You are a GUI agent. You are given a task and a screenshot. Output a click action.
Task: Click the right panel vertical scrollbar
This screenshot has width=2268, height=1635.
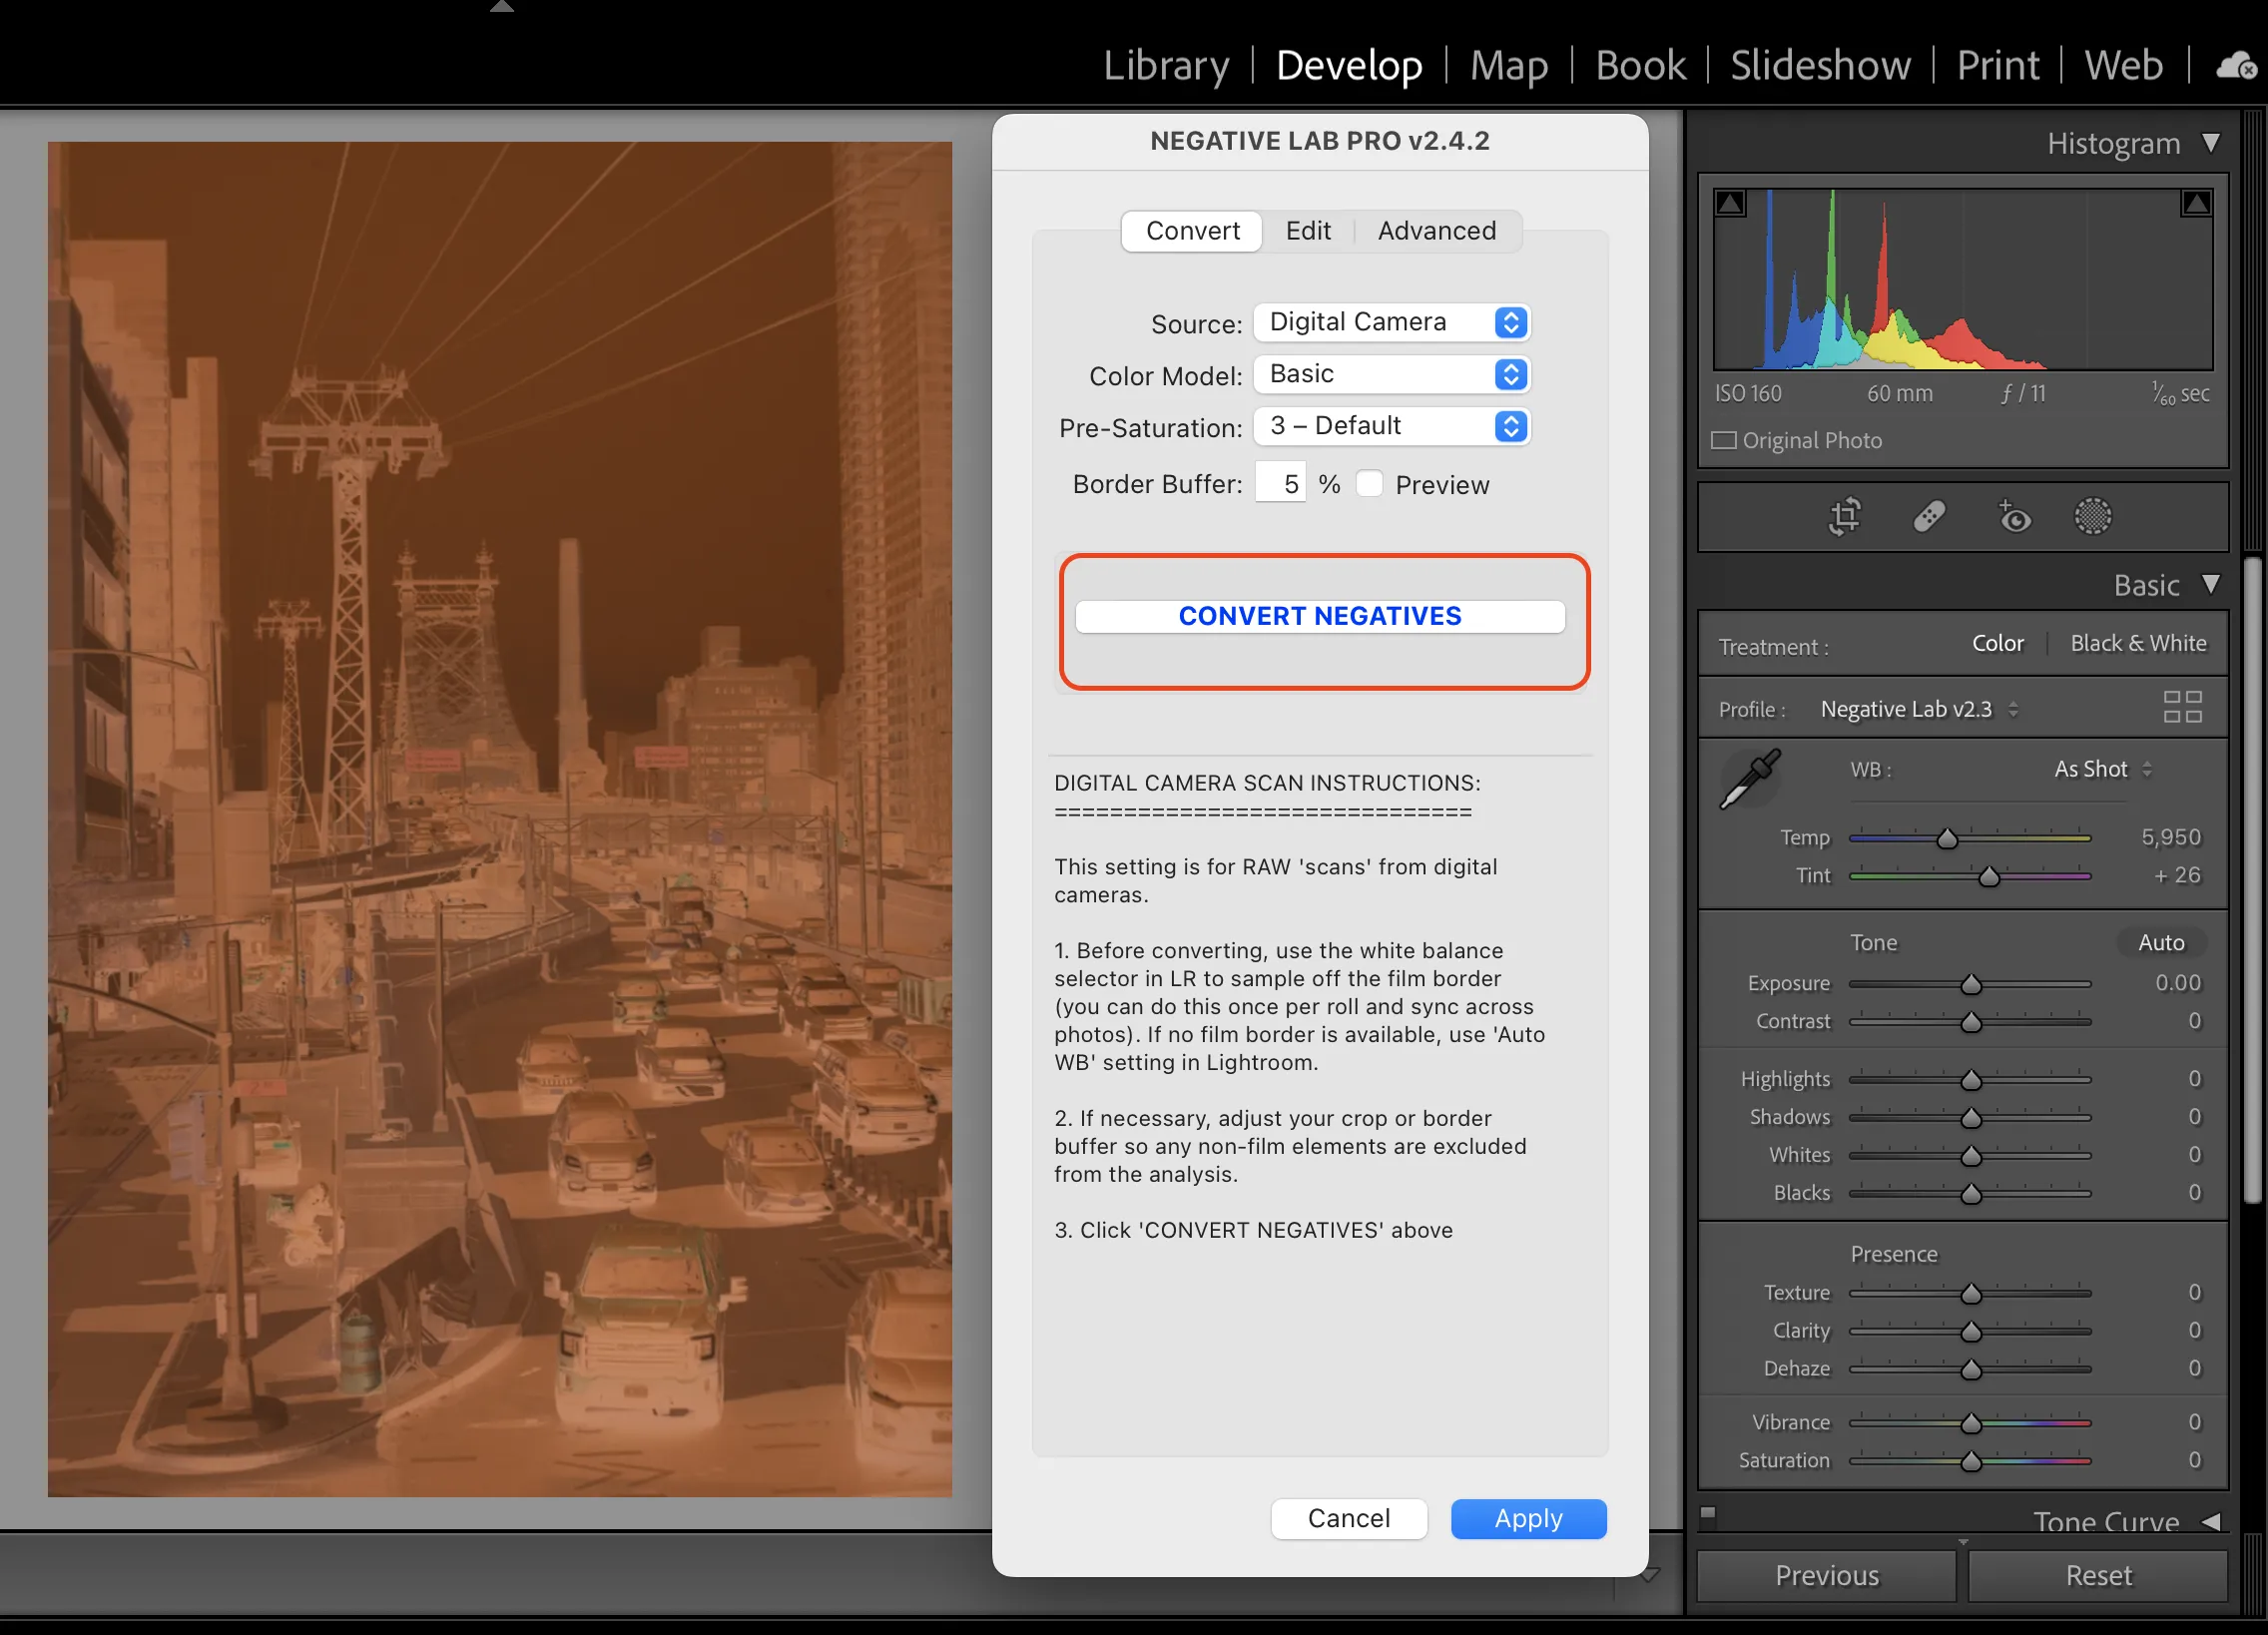[x=2251, y=880]
